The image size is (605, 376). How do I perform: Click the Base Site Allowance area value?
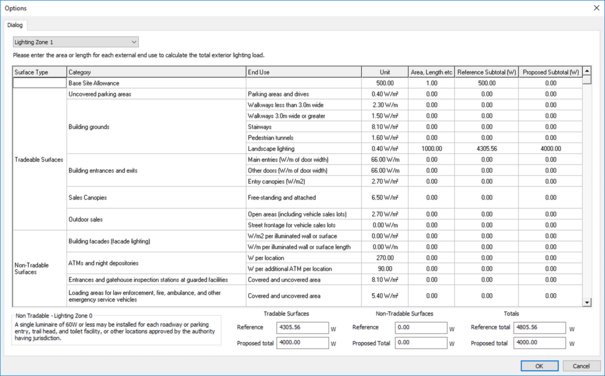431,83
